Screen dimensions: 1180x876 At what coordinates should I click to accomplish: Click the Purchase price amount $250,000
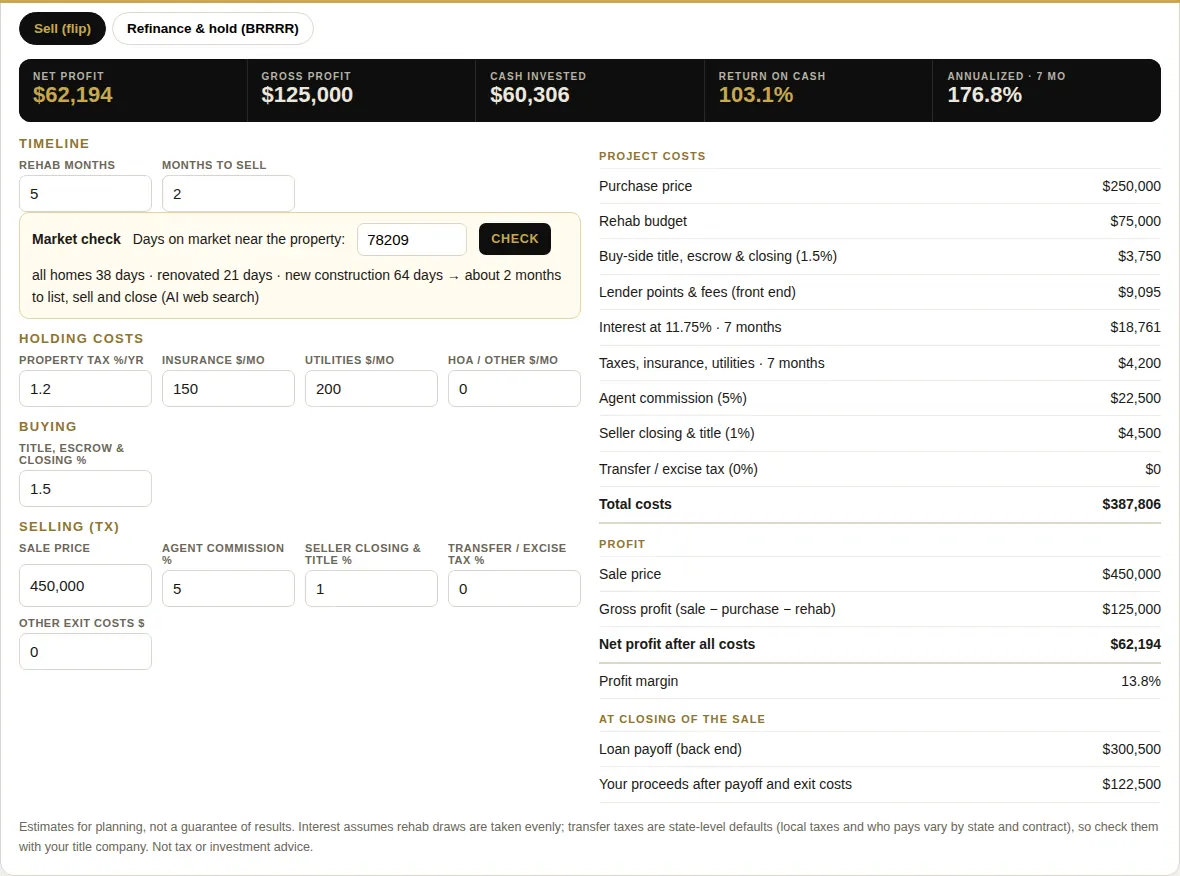1131,186
